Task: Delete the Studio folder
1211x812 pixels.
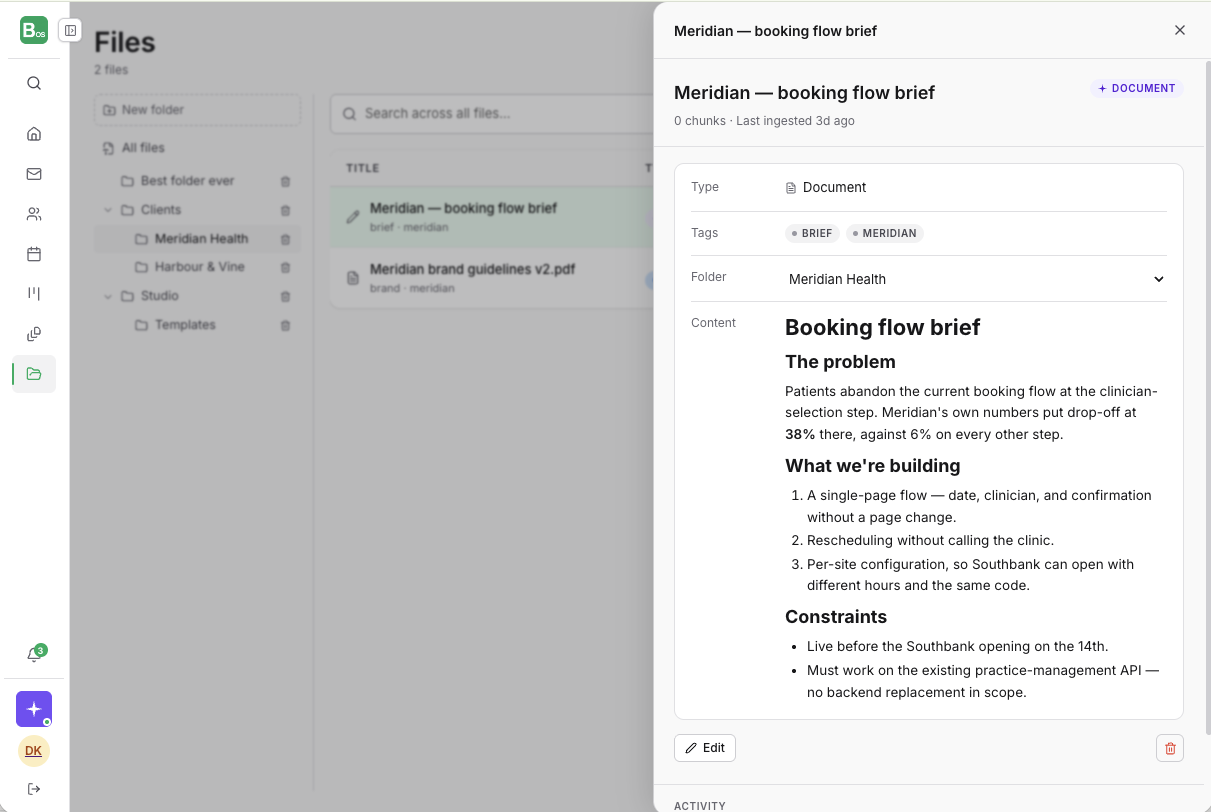Action: (x=285, y=296)
